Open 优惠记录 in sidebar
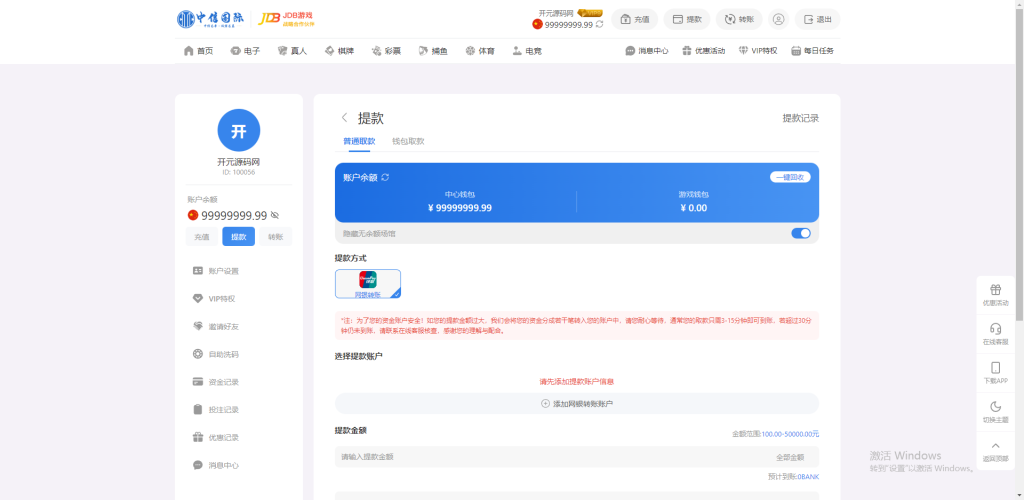Viewport: 1024px width, 500px height. [216, 437]
